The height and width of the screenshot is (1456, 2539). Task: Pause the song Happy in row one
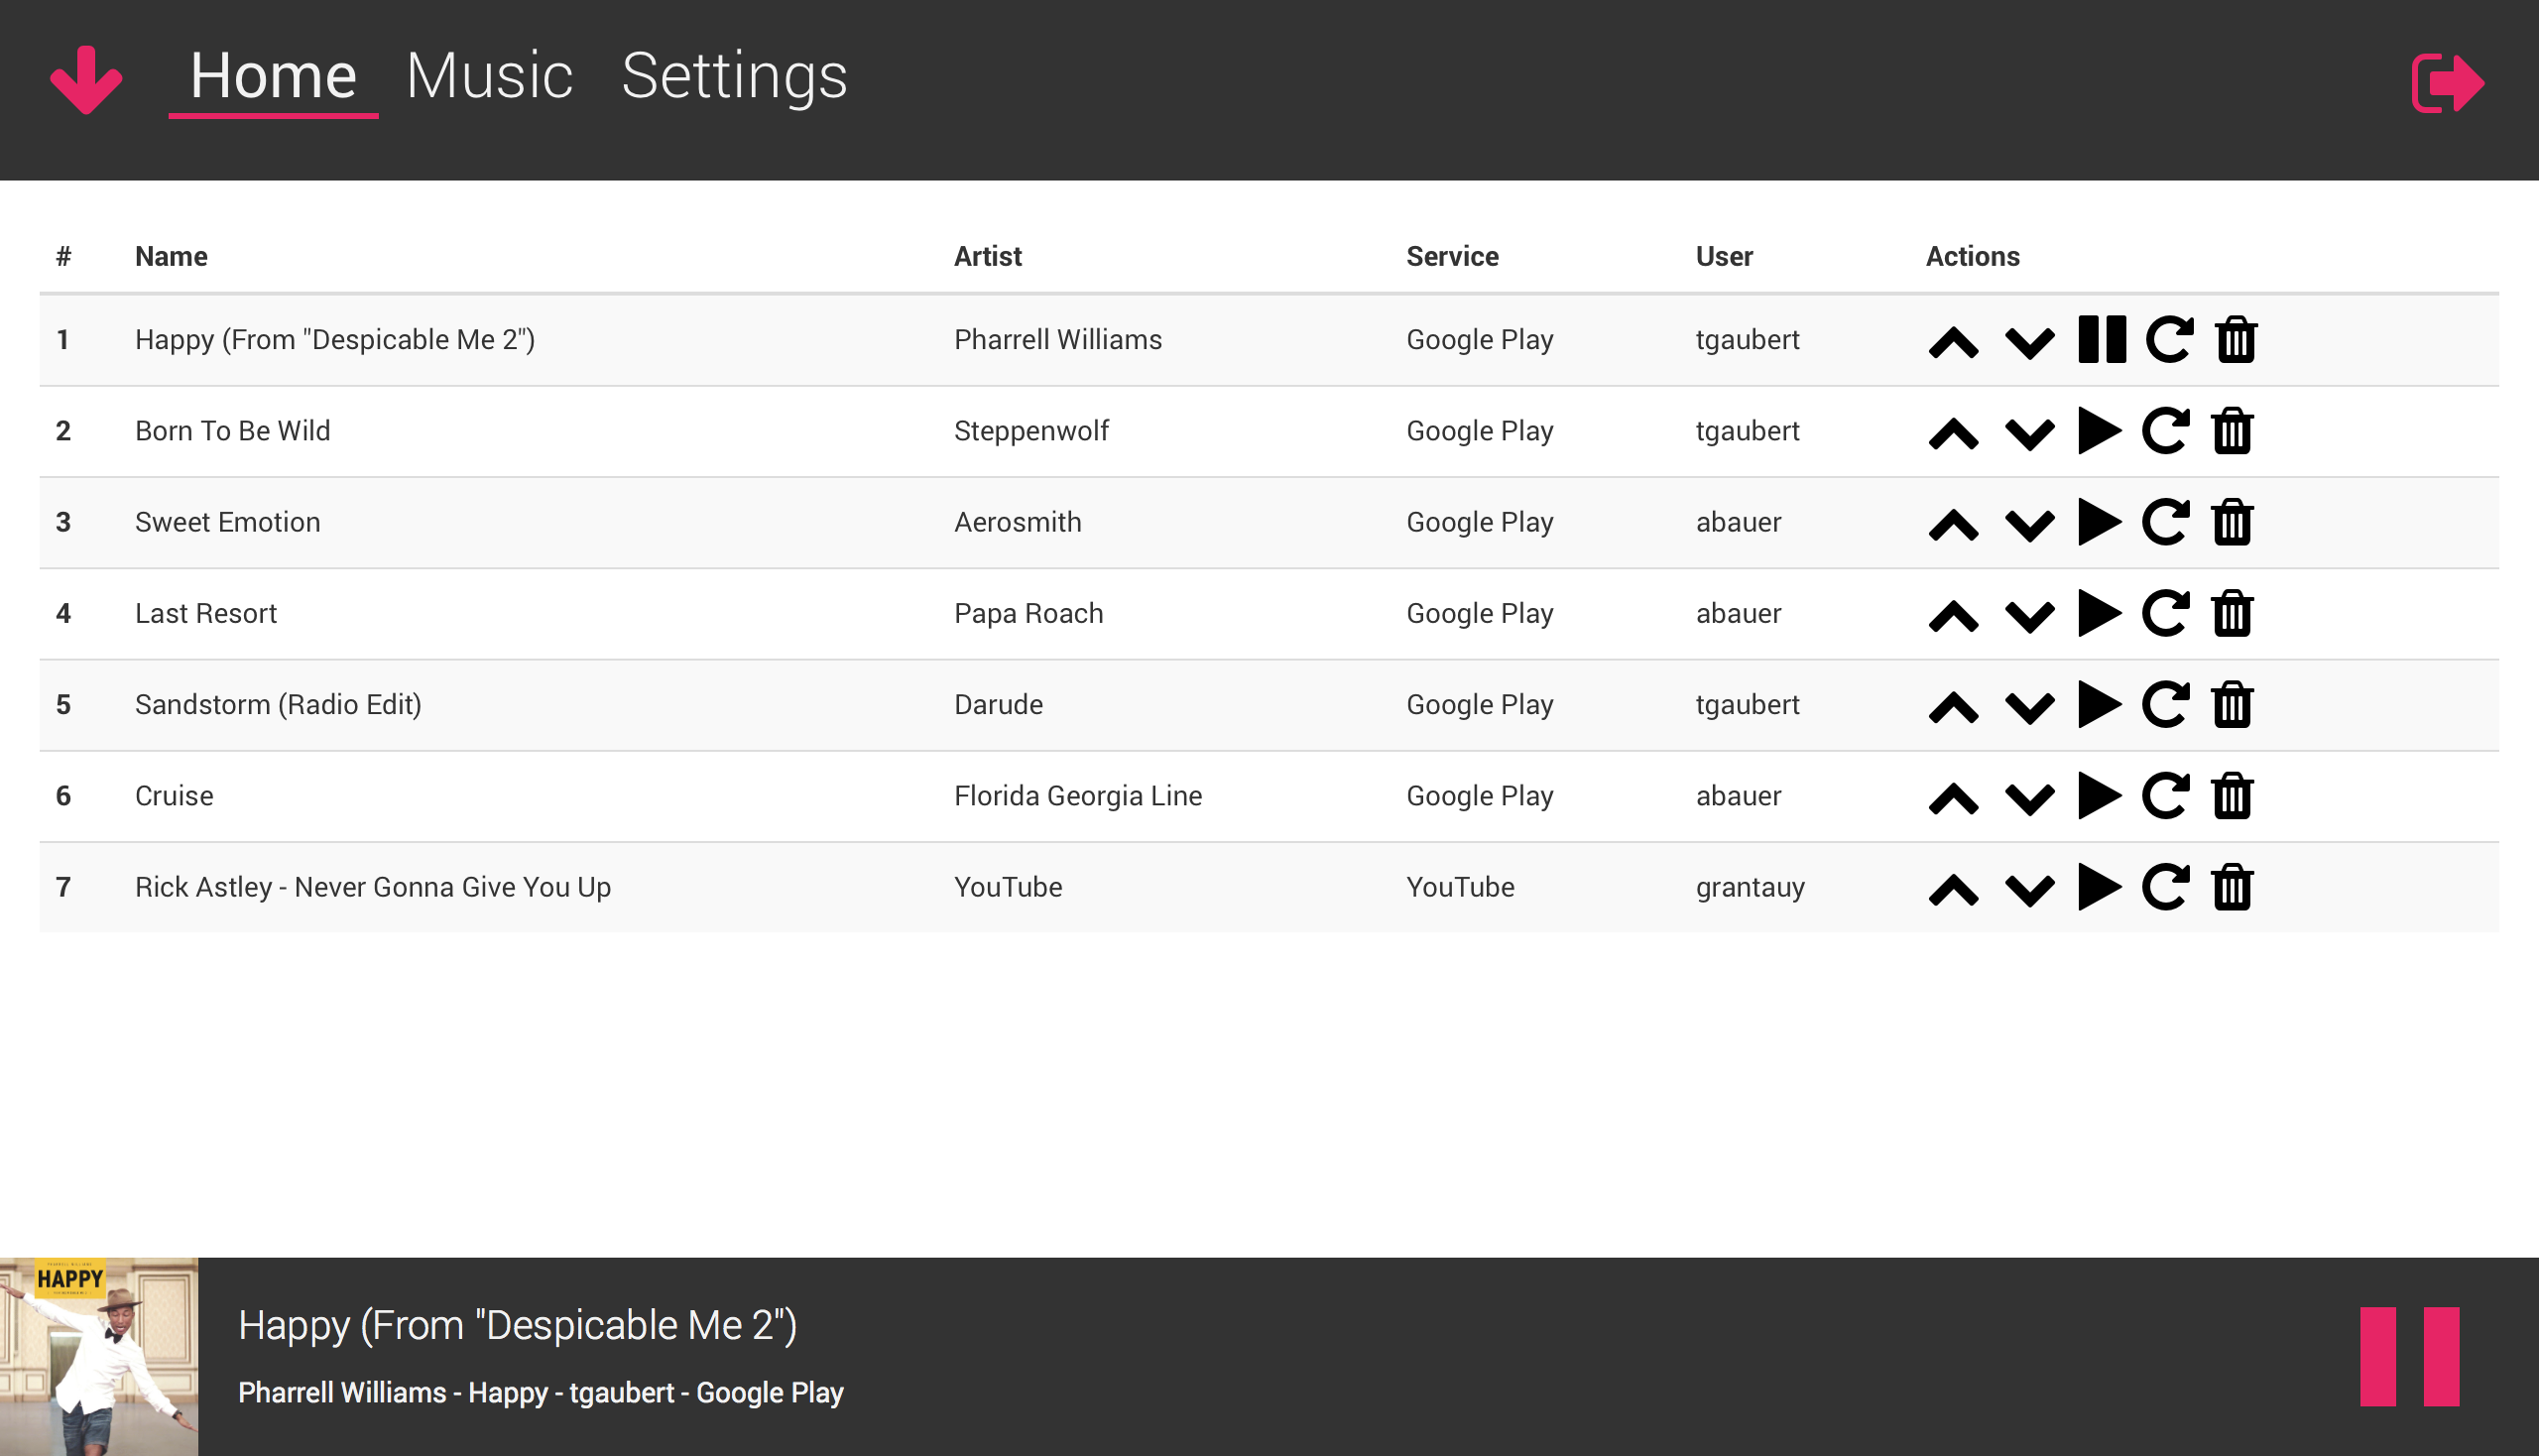click(x=2101, y=339)
